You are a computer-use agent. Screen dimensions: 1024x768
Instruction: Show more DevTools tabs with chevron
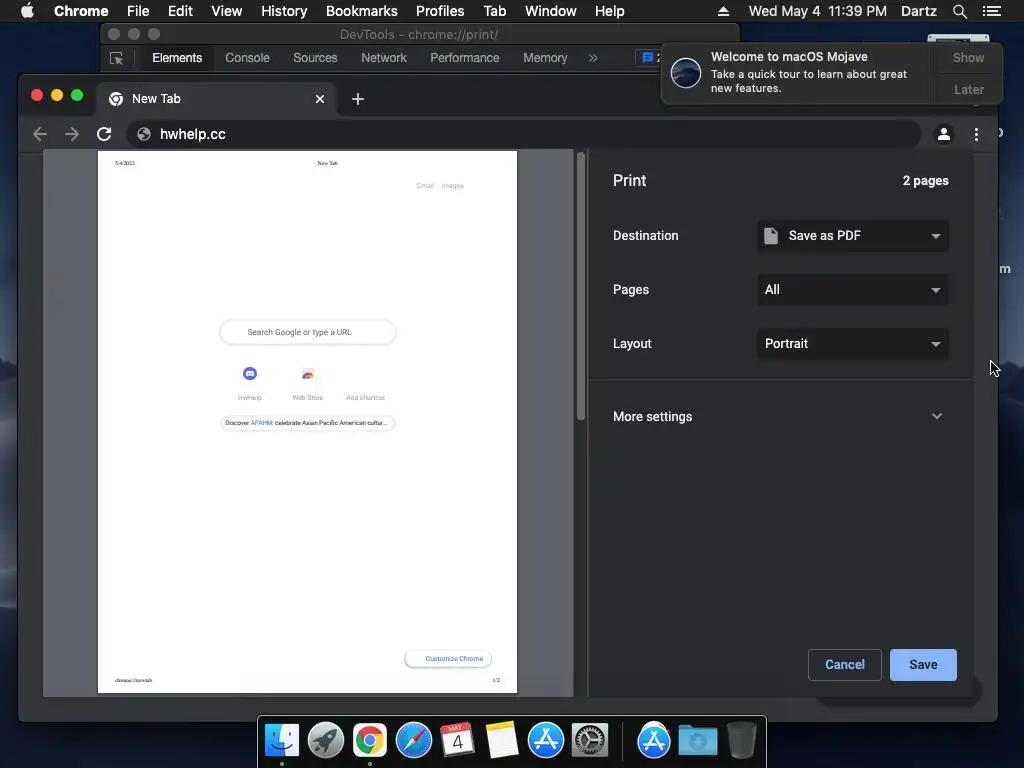593,58
